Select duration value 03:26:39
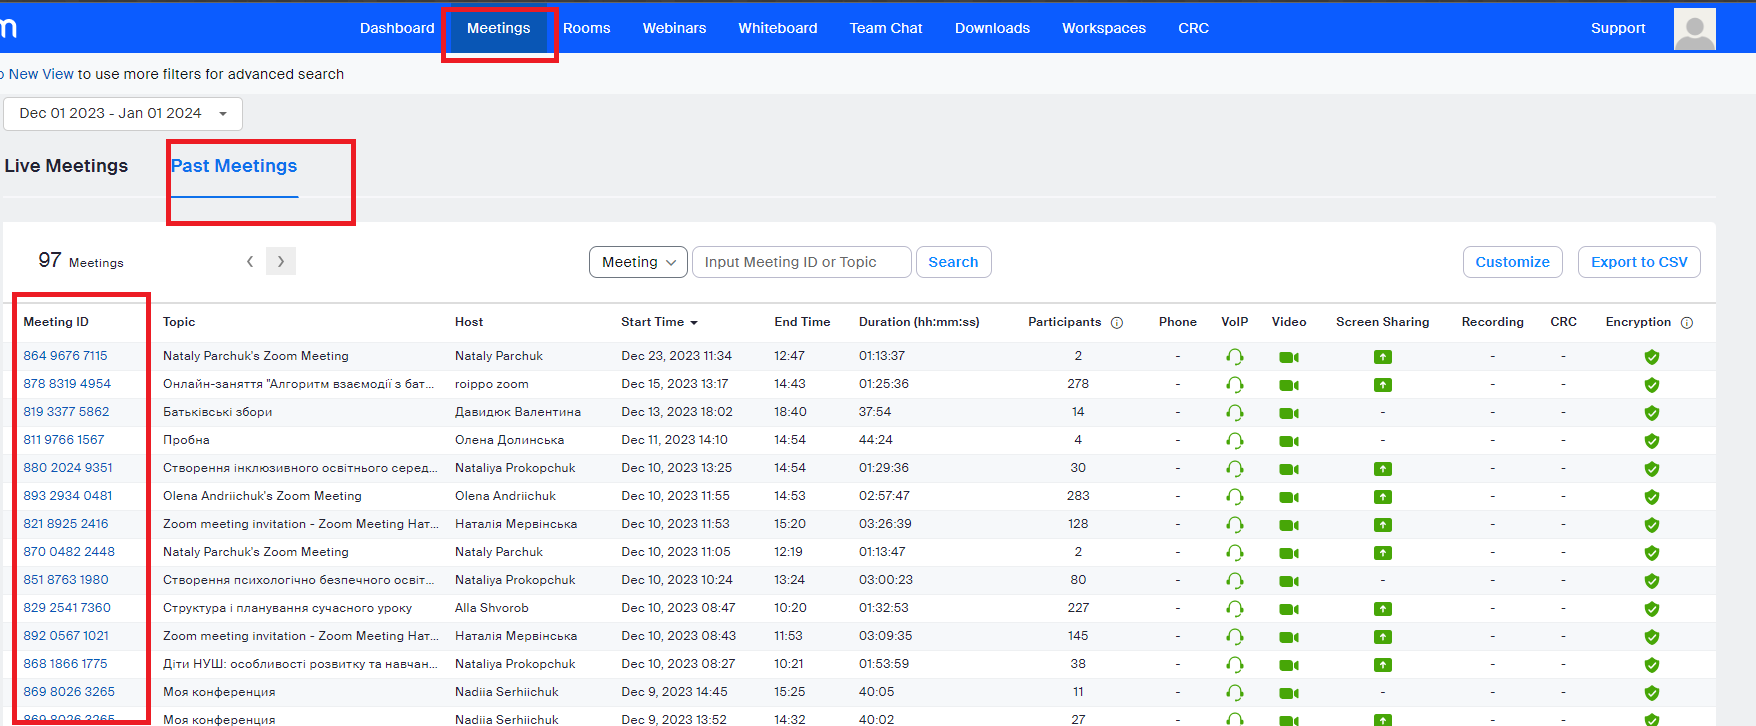Screen dimensions: 1756x726 click(885, 524)
